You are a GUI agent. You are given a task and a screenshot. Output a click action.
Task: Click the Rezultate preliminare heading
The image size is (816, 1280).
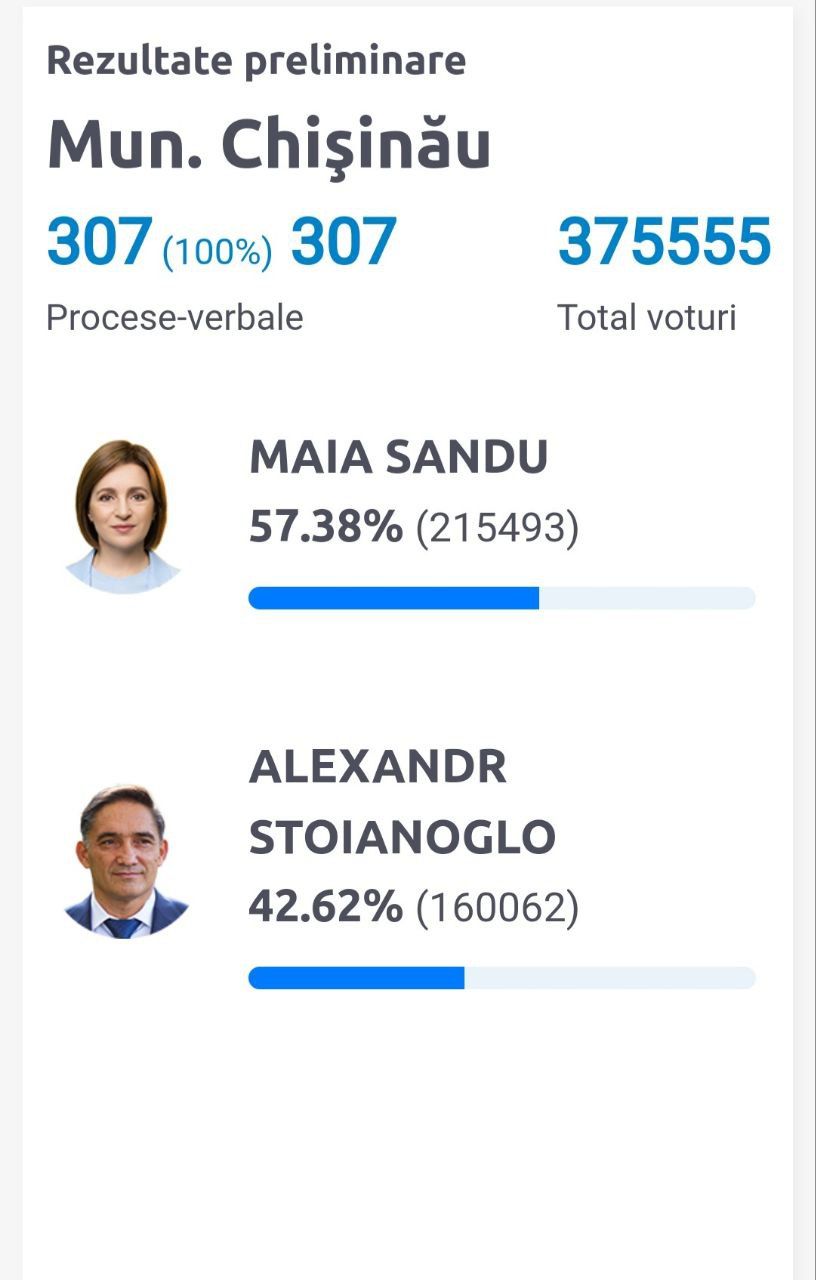coord(256,61)
